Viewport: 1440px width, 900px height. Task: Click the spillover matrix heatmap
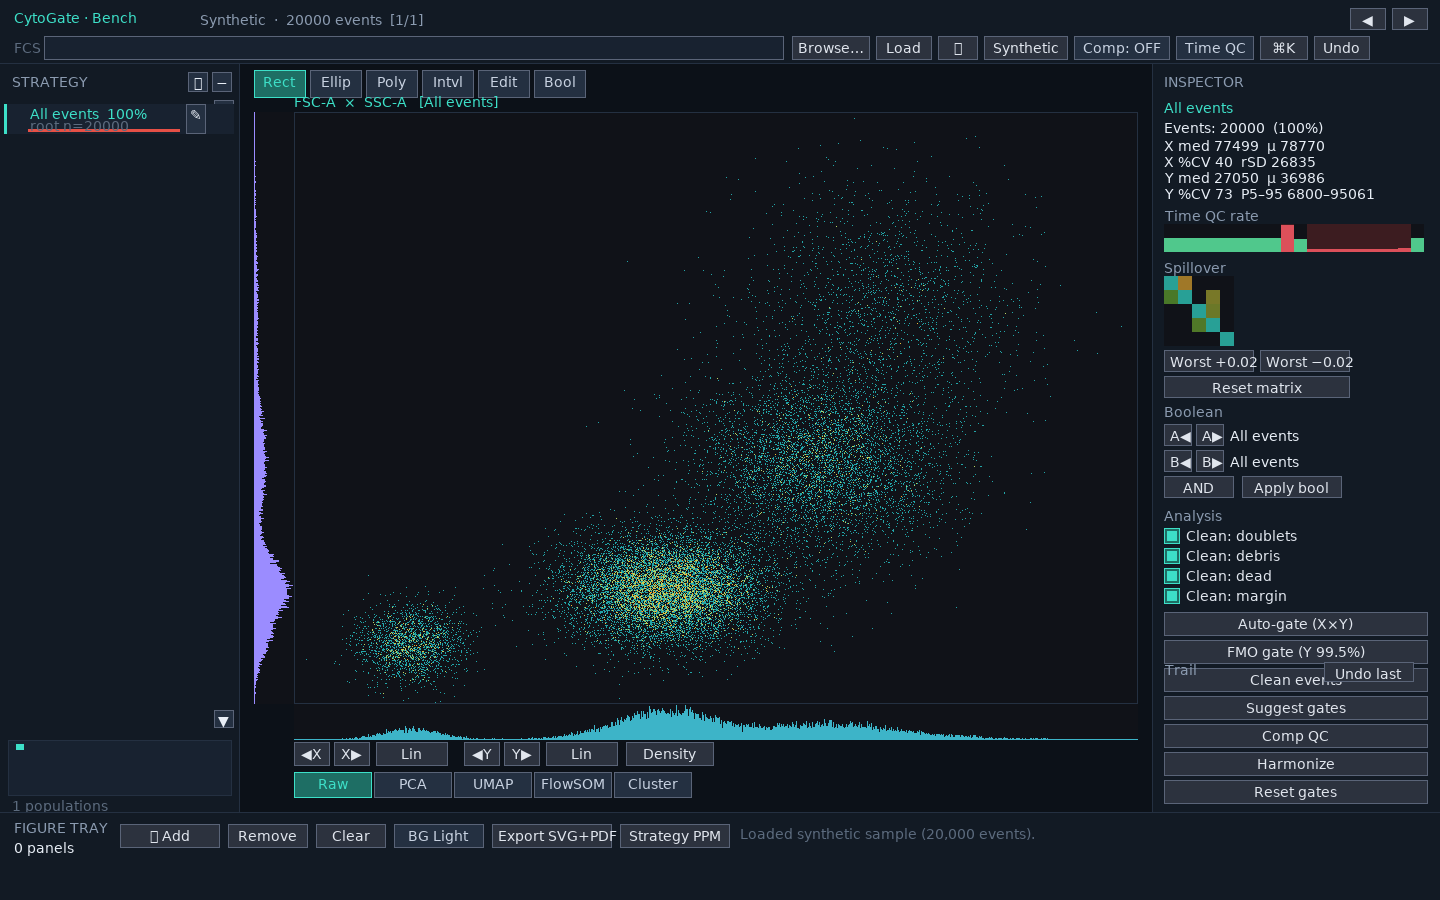pos(1199,311)
